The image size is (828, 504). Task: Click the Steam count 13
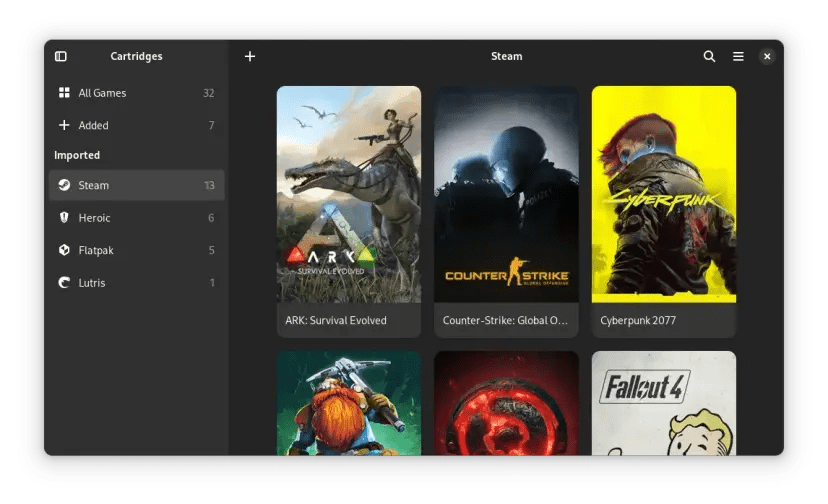[209, 185]
